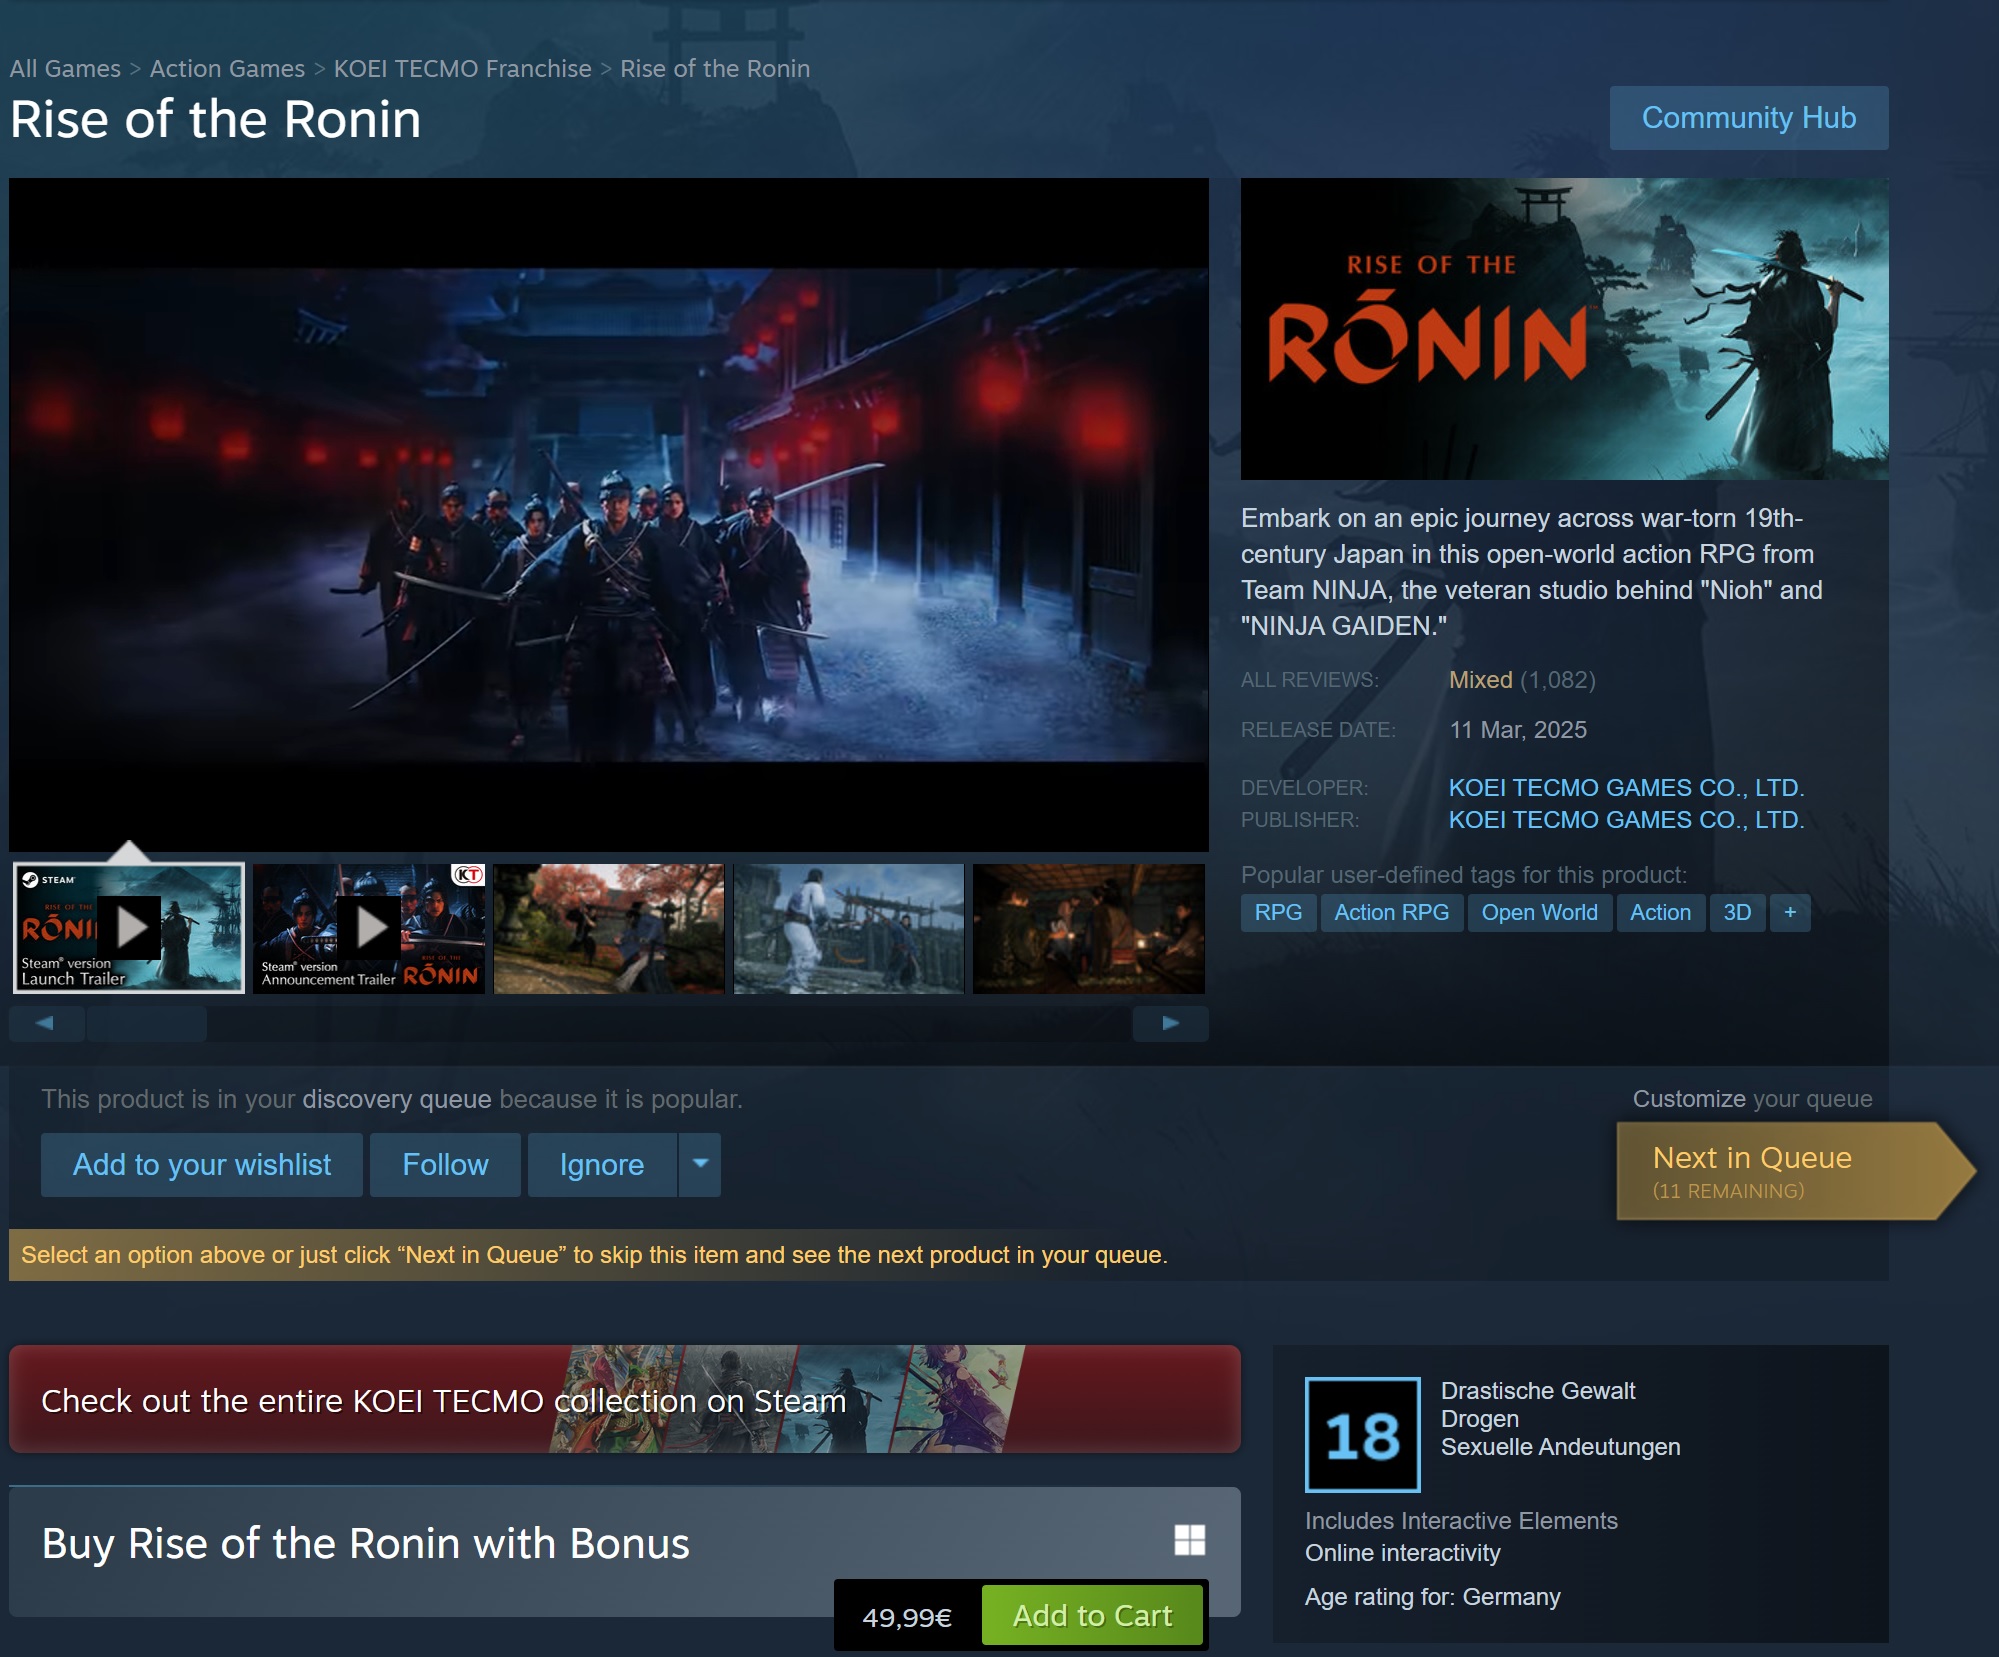Screen dimensions: 1999x1657
Task: Click the media strip scrollbar handle
Action: coord(146,1023)
